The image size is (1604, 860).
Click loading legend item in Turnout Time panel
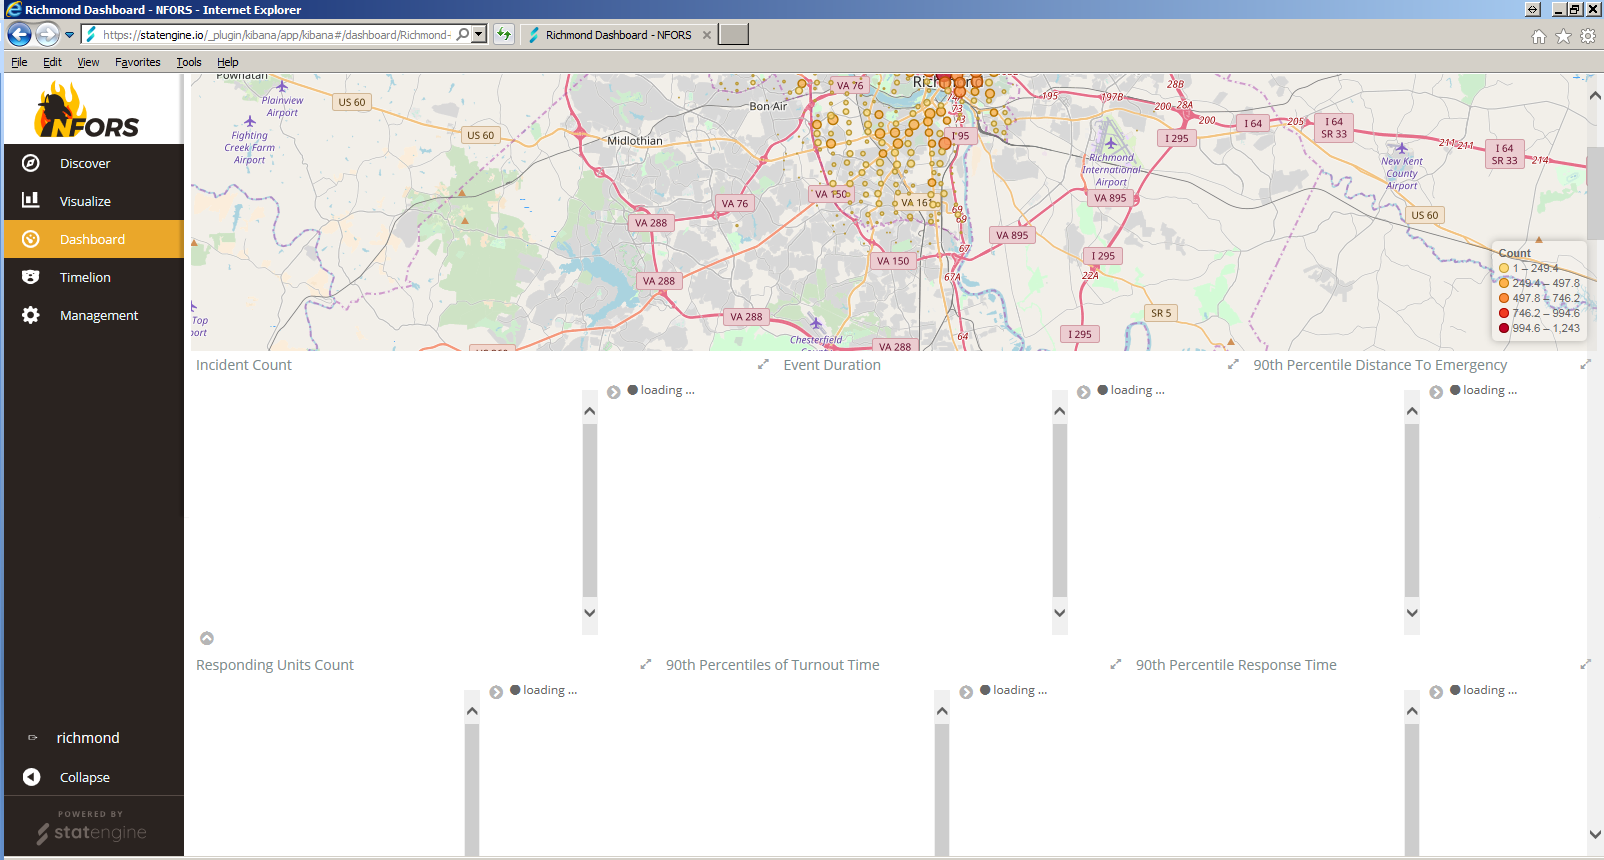pos(1014,690)
